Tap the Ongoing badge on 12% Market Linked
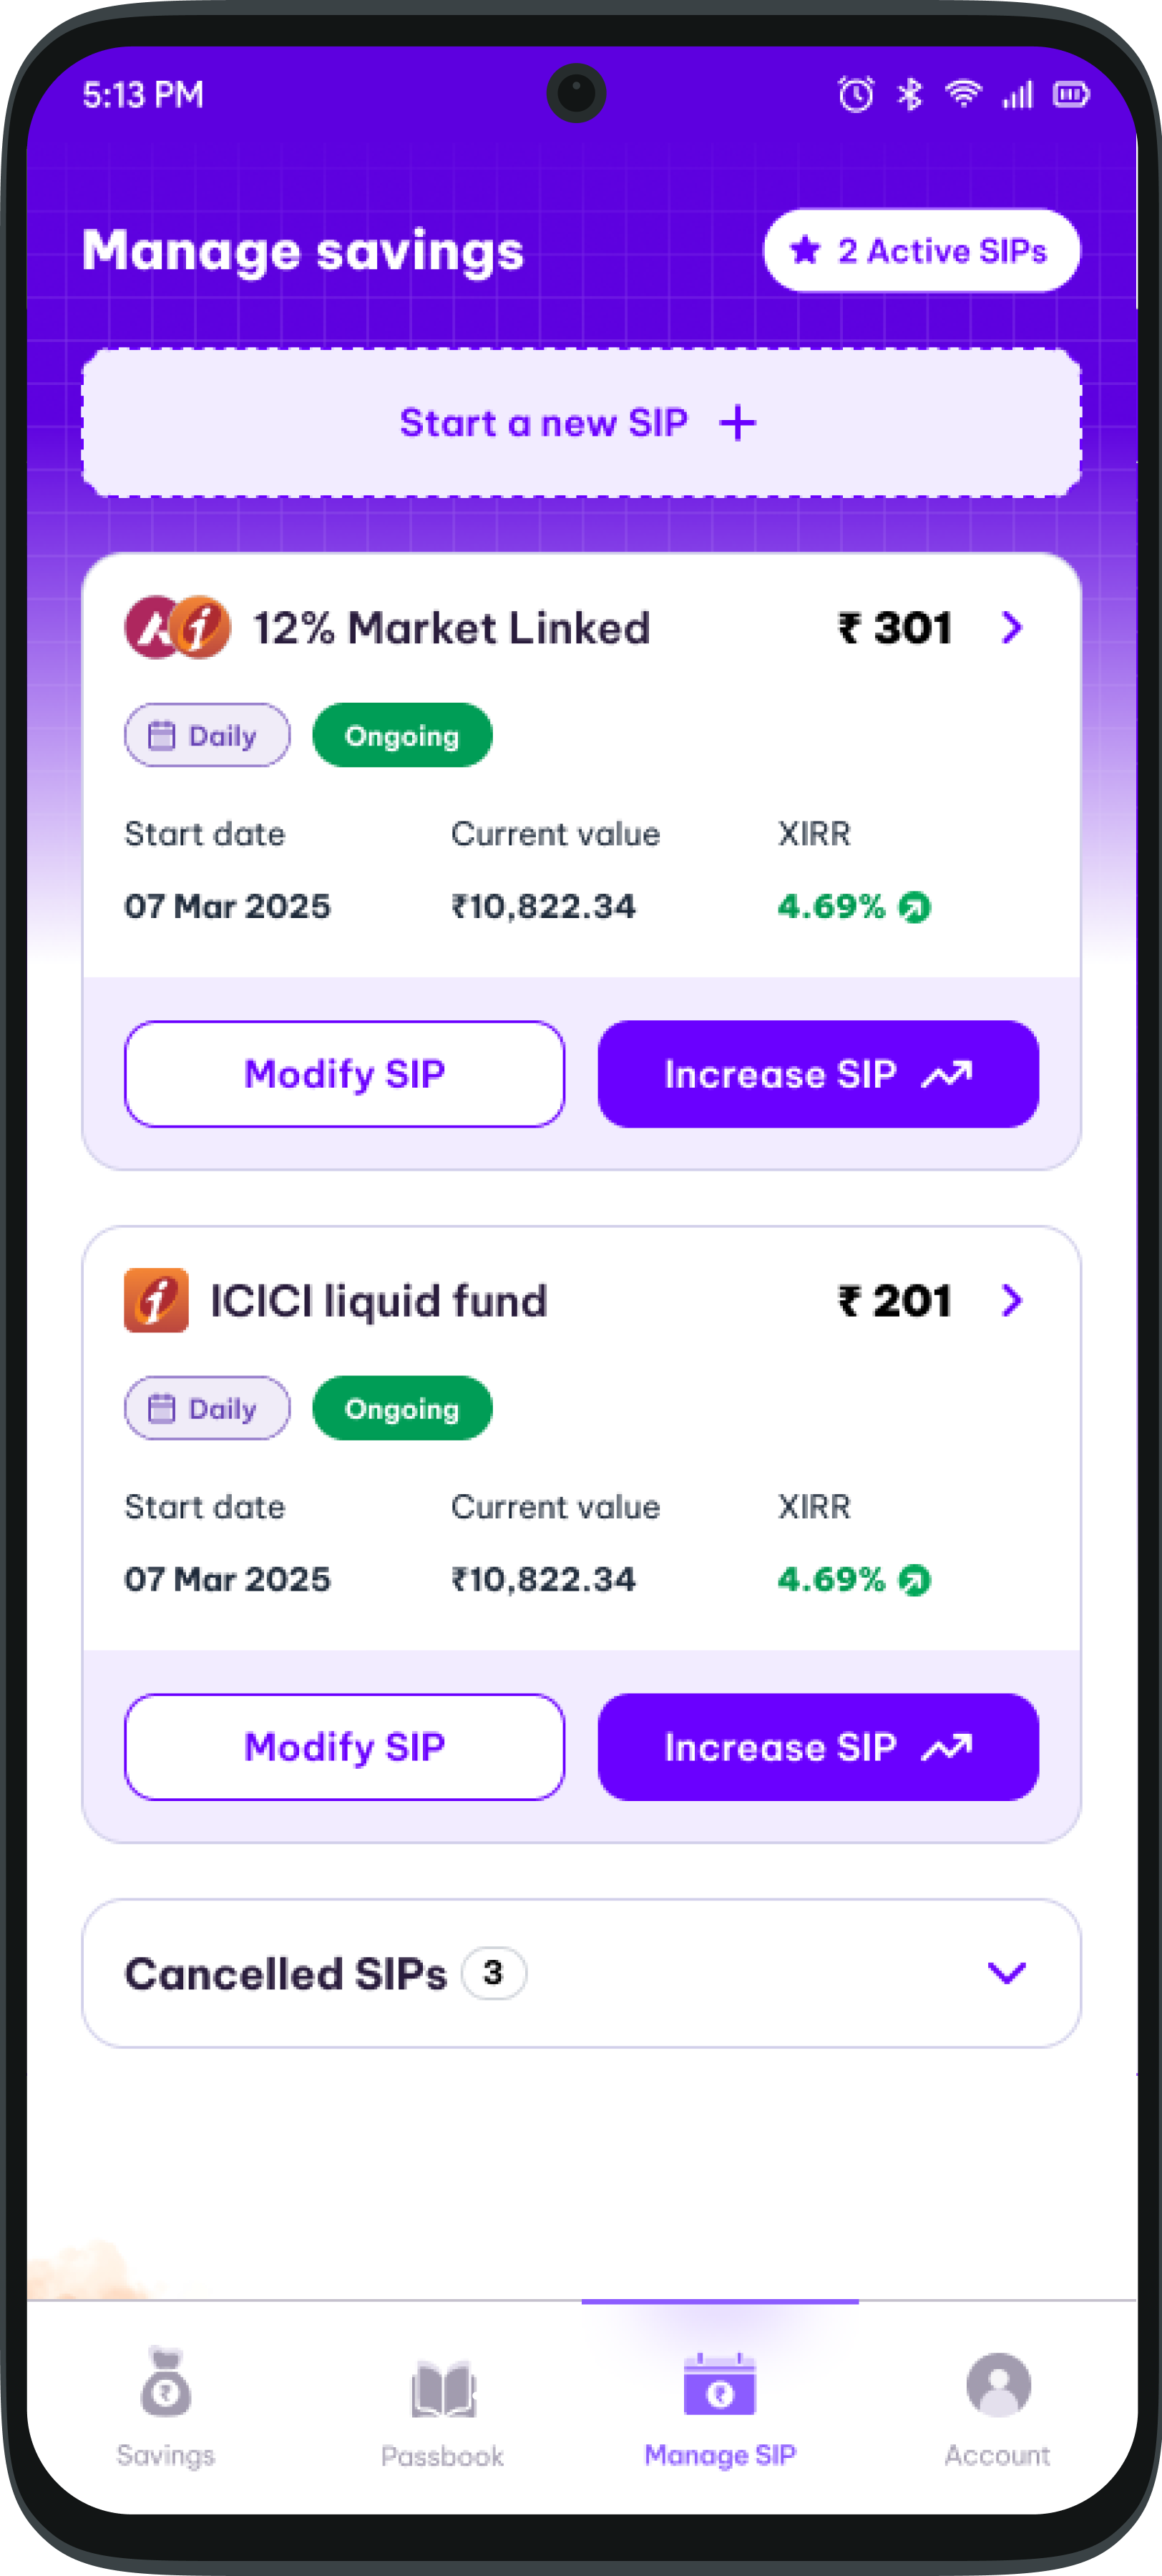The width and height of the screenshot is (1162, 2576). coord(402,735)
